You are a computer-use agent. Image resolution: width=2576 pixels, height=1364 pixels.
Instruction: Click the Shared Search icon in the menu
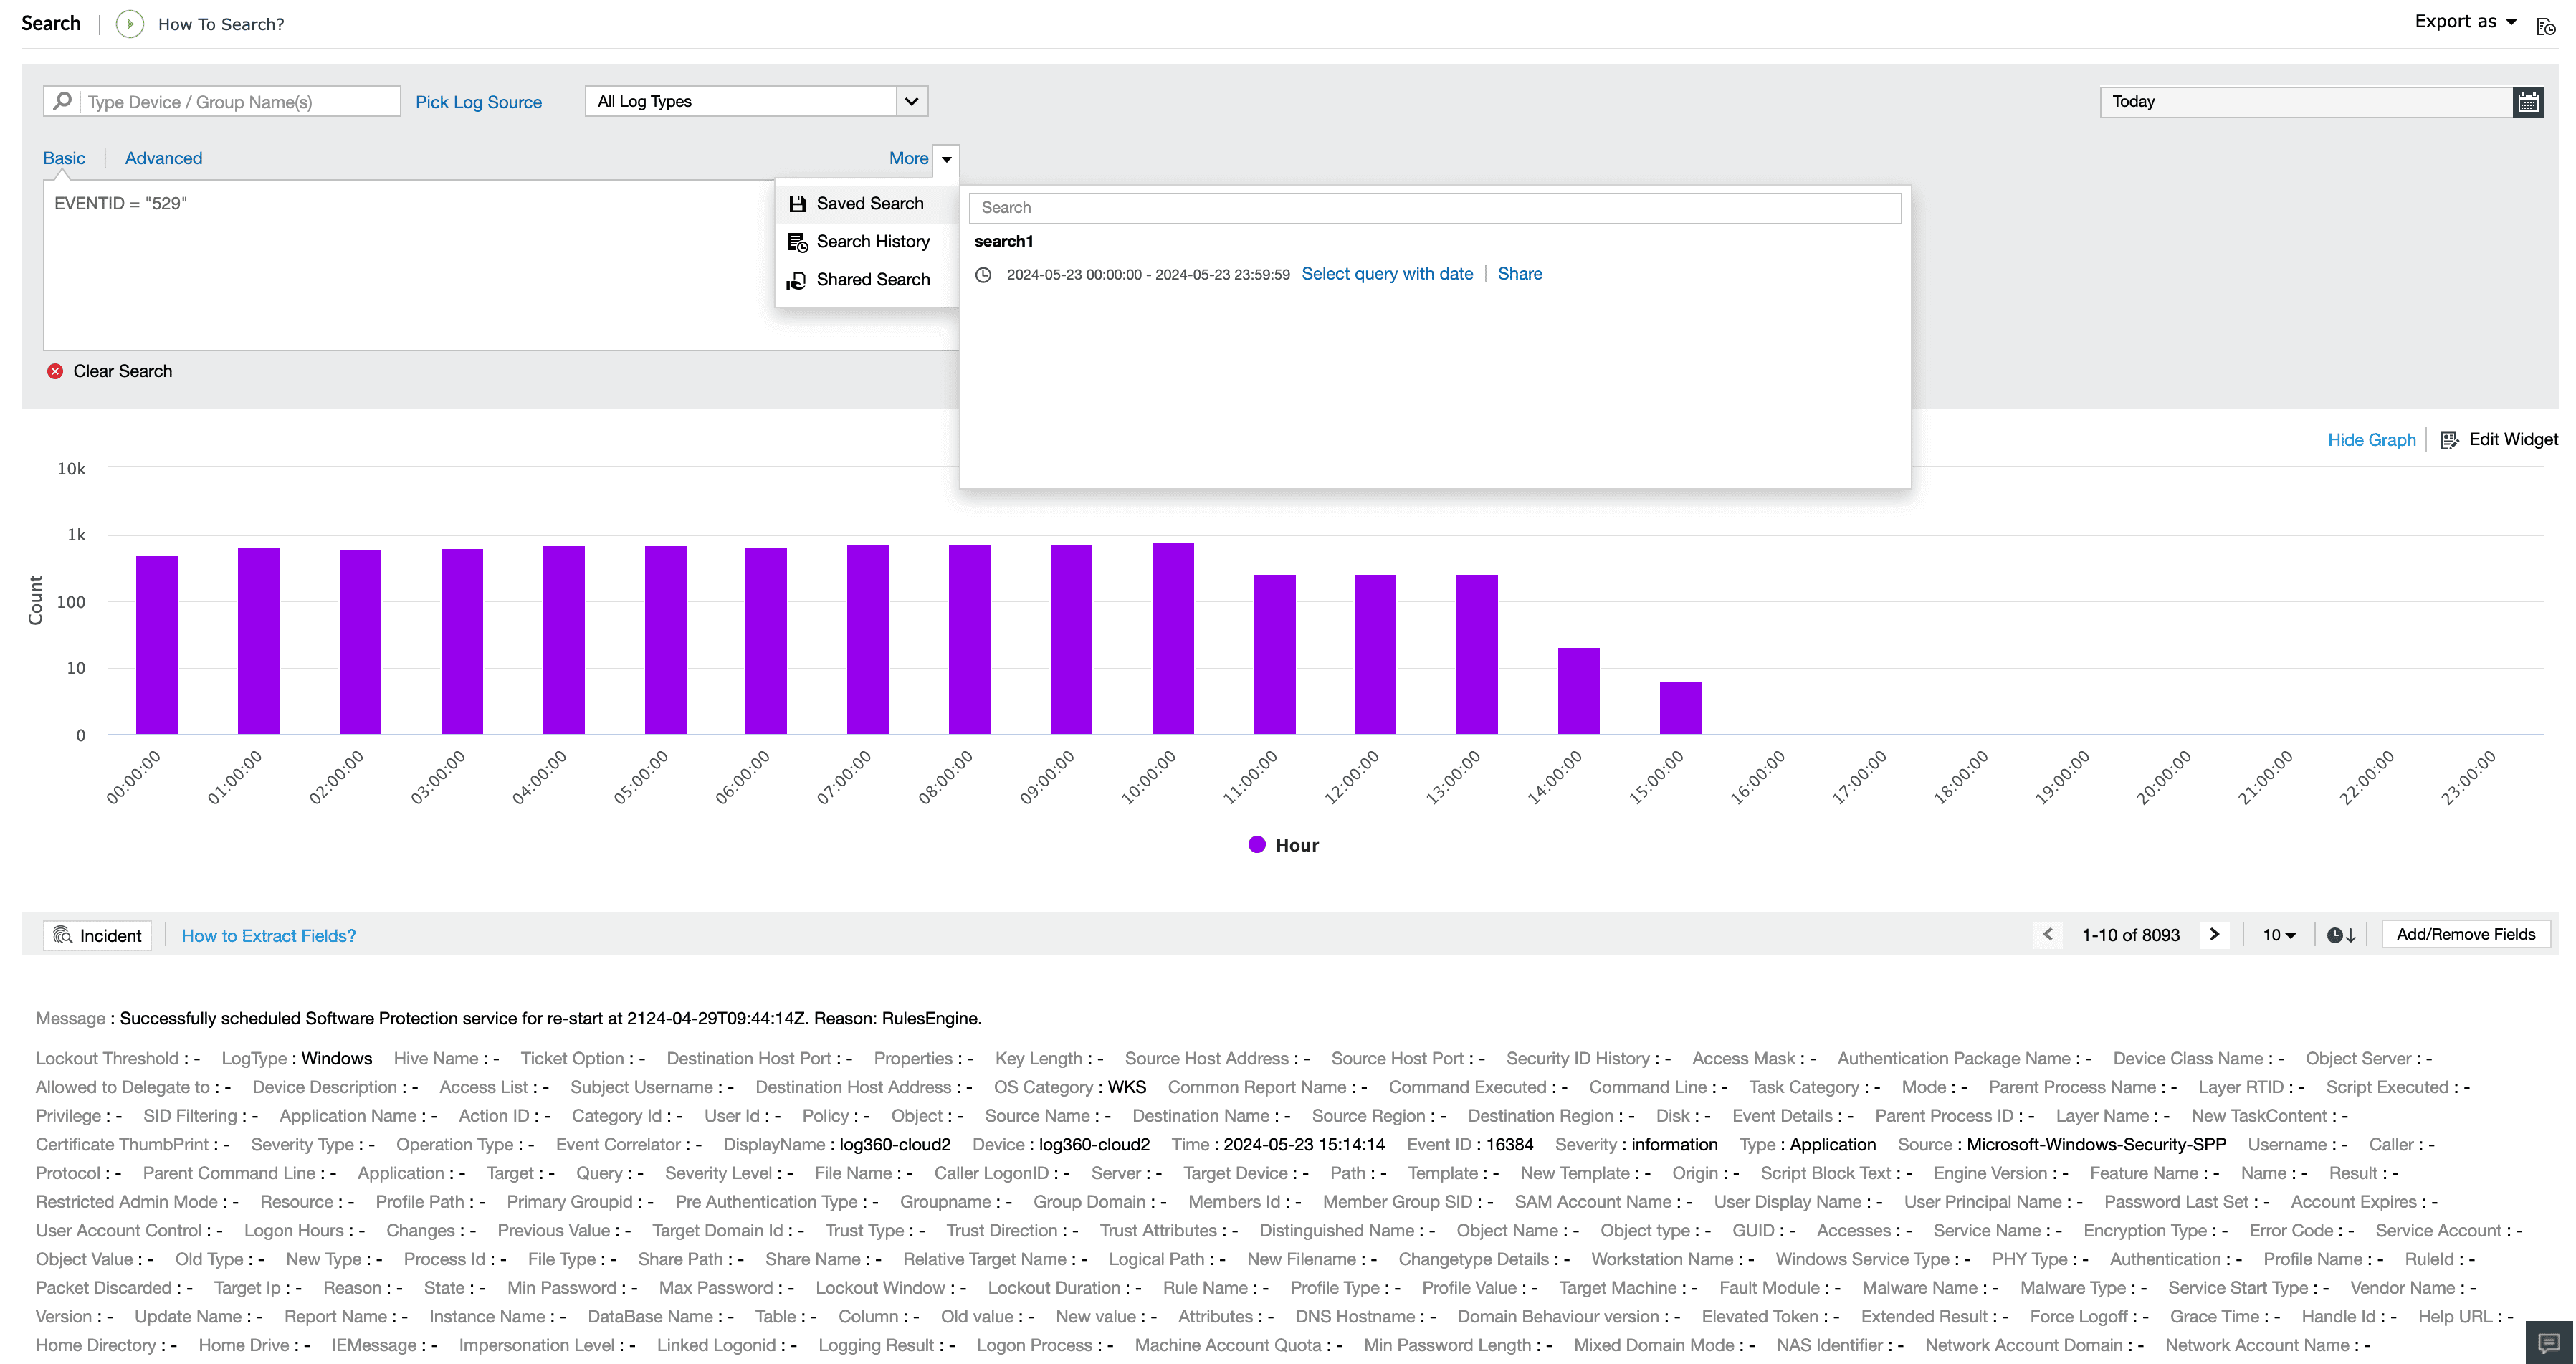(797, 280)
